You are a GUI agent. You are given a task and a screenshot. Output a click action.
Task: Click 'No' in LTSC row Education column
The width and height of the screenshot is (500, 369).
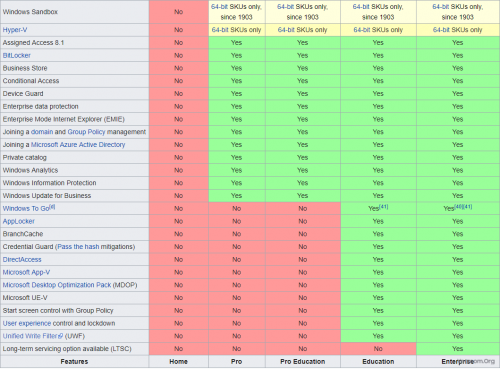click(378, 349)
